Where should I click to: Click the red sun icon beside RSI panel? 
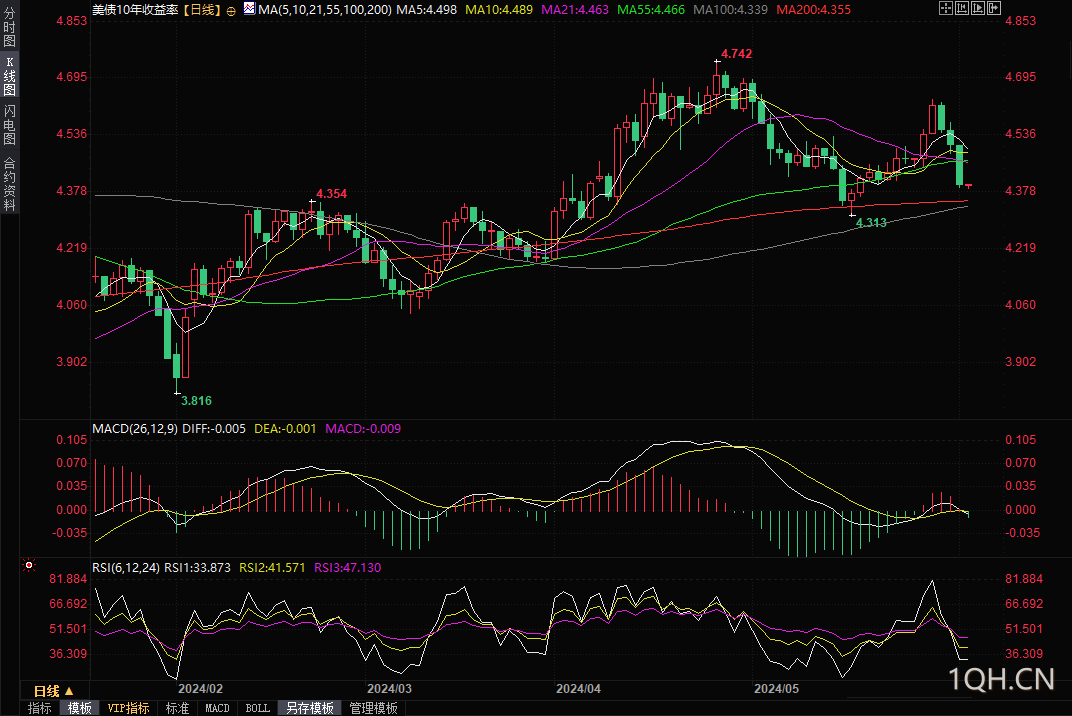point(29,565)
